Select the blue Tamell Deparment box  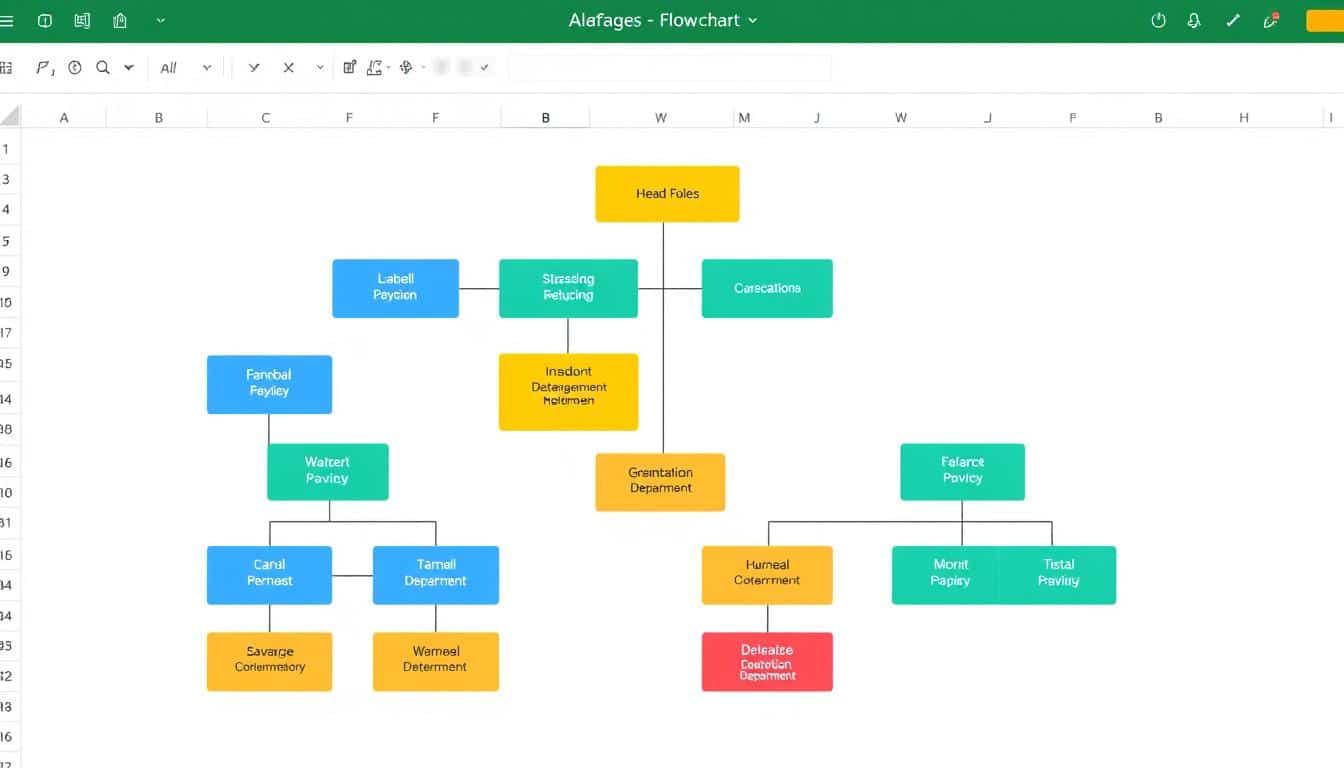coord(435,574)
